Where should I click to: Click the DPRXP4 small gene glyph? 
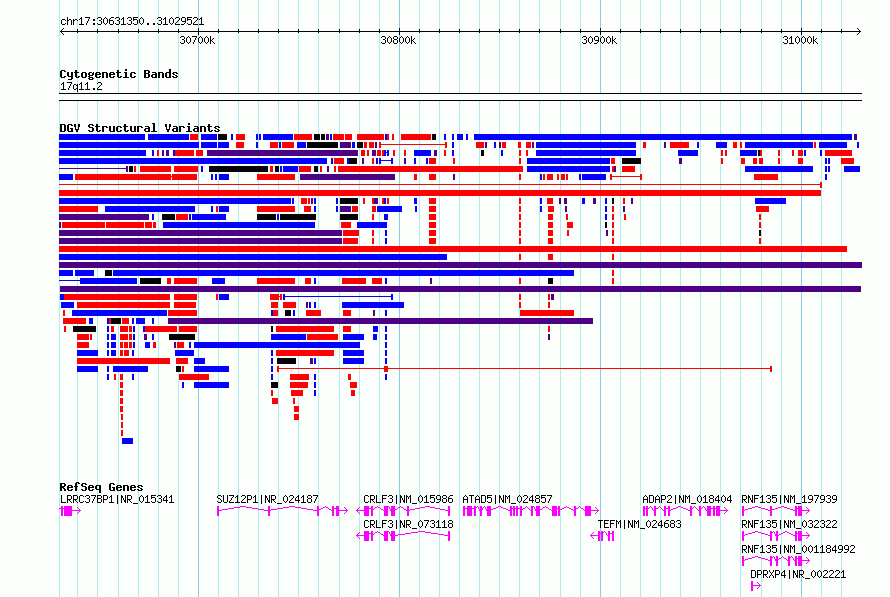[x=755, y=586]
